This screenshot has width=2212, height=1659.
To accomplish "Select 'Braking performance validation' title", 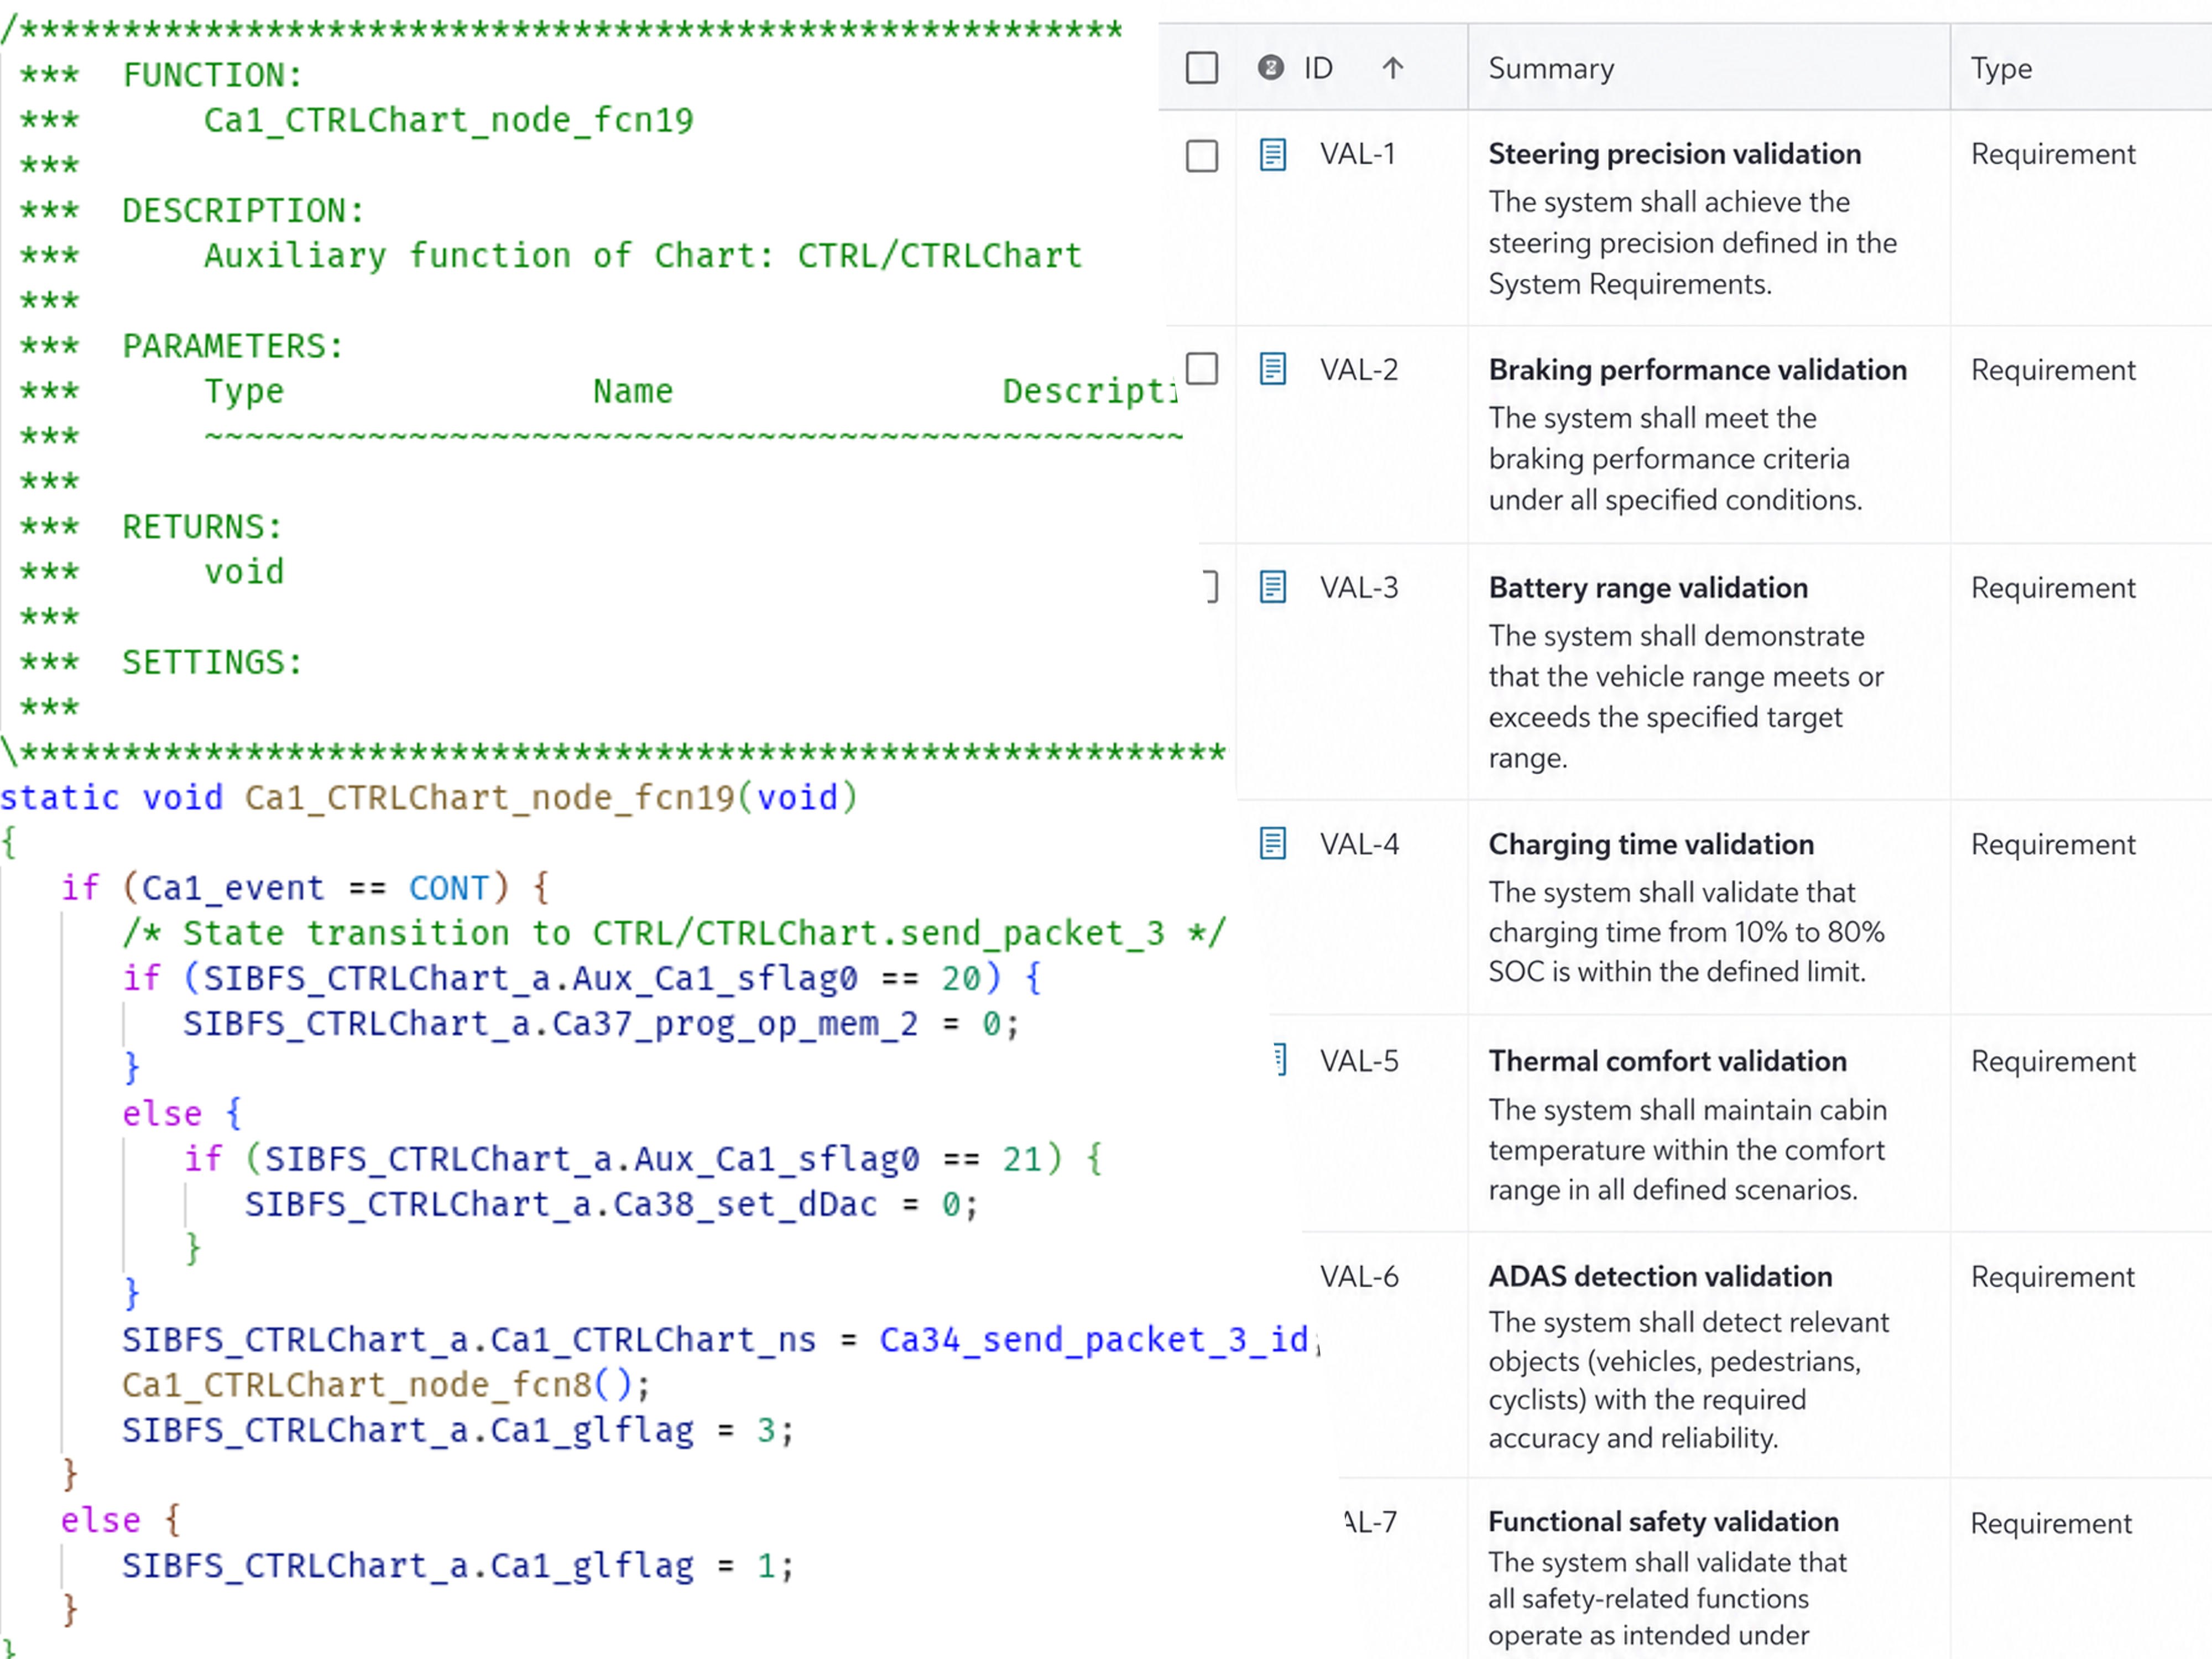I will click(x=1697, y=370).
